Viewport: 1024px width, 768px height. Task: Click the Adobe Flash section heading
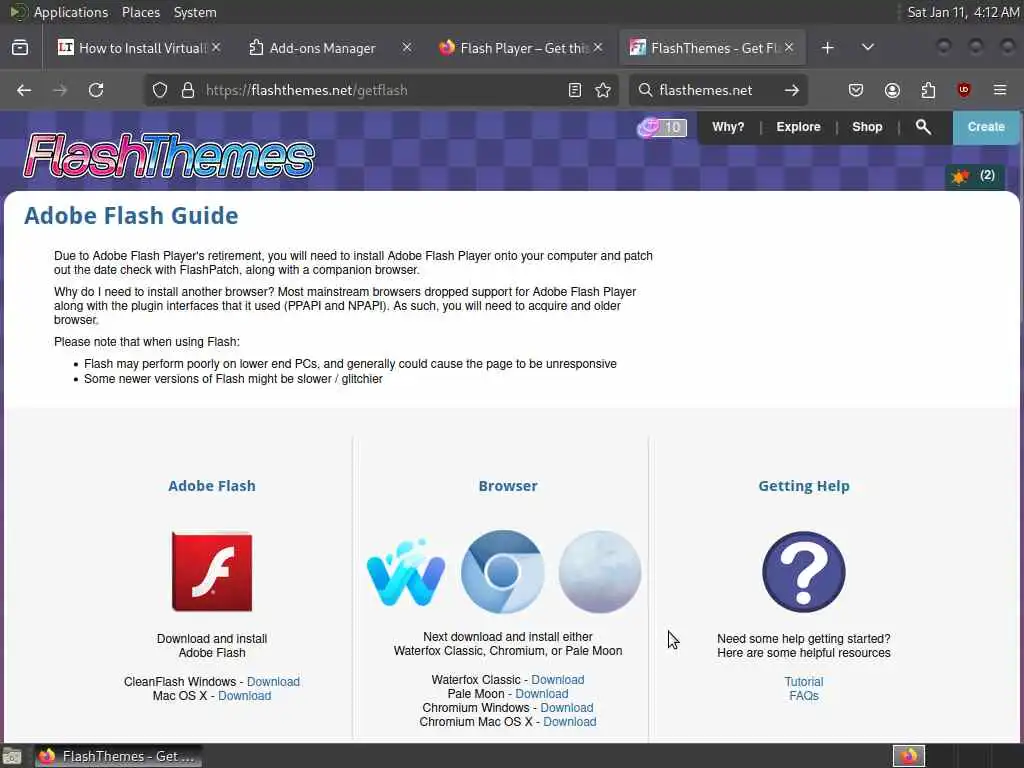(212, 486)
